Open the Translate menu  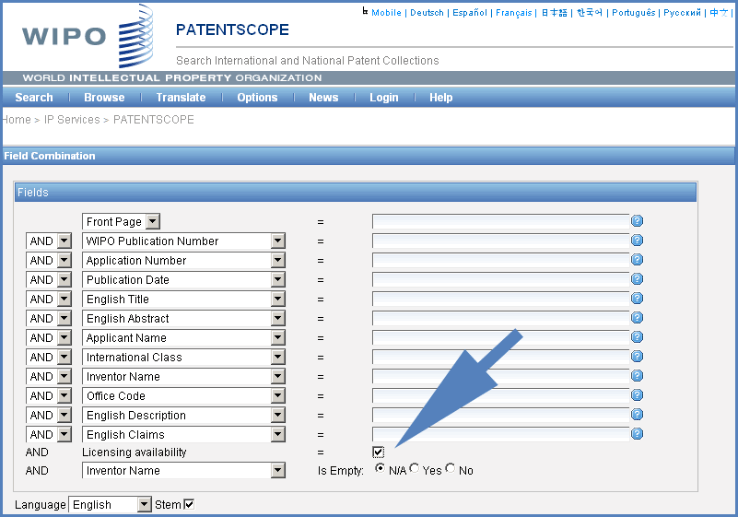coord(181,97)
